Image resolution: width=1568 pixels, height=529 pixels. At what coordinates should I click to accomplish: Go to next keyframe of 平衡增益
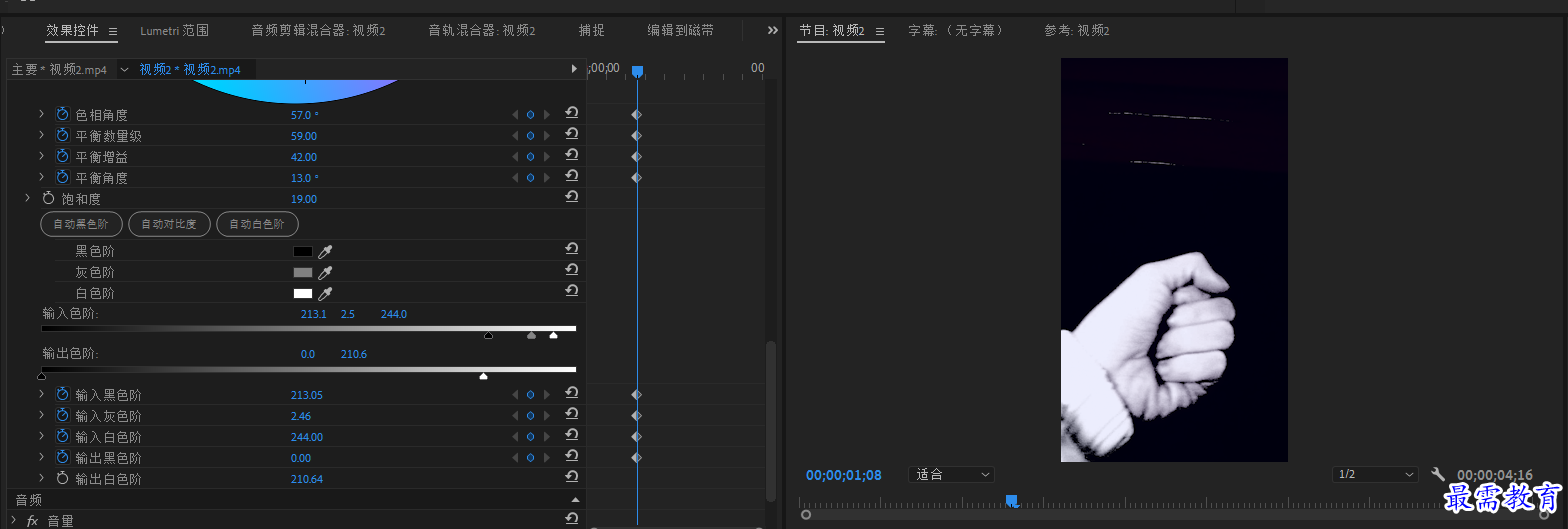[546, 157]
